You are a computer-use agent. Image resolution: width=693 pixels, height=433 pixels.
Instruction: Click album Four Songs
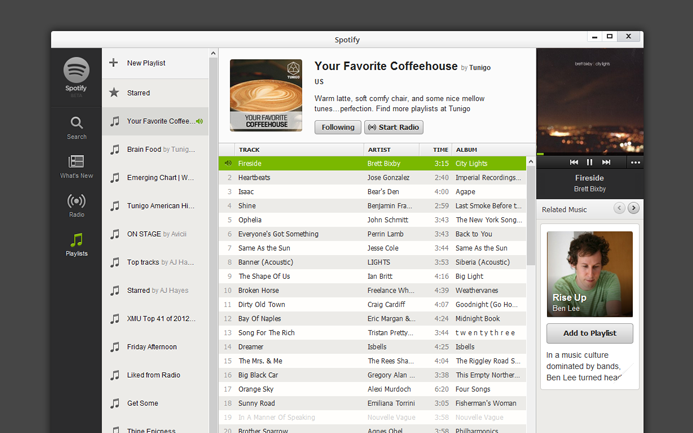click(473, 389)
